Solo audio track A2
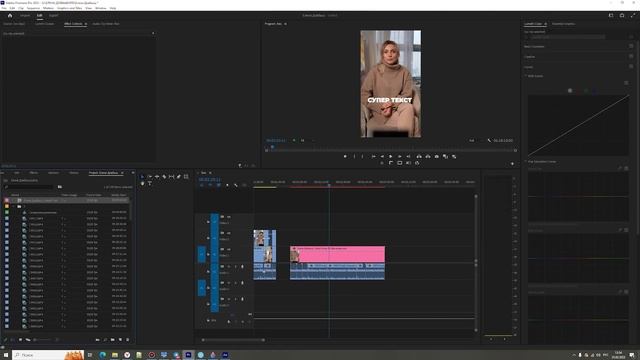640x360 pixels. coord(236,283)
